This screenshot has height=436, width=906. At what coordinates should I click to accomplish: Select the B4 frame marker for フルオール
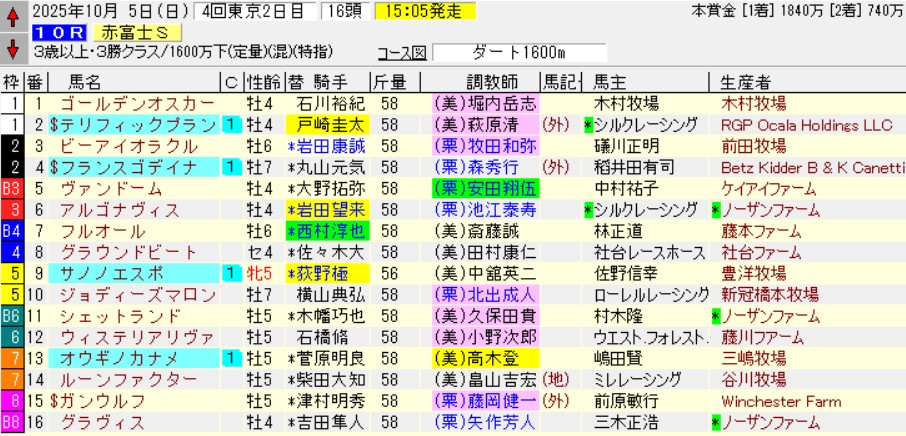pyautogui.click(x=12, y=230)
